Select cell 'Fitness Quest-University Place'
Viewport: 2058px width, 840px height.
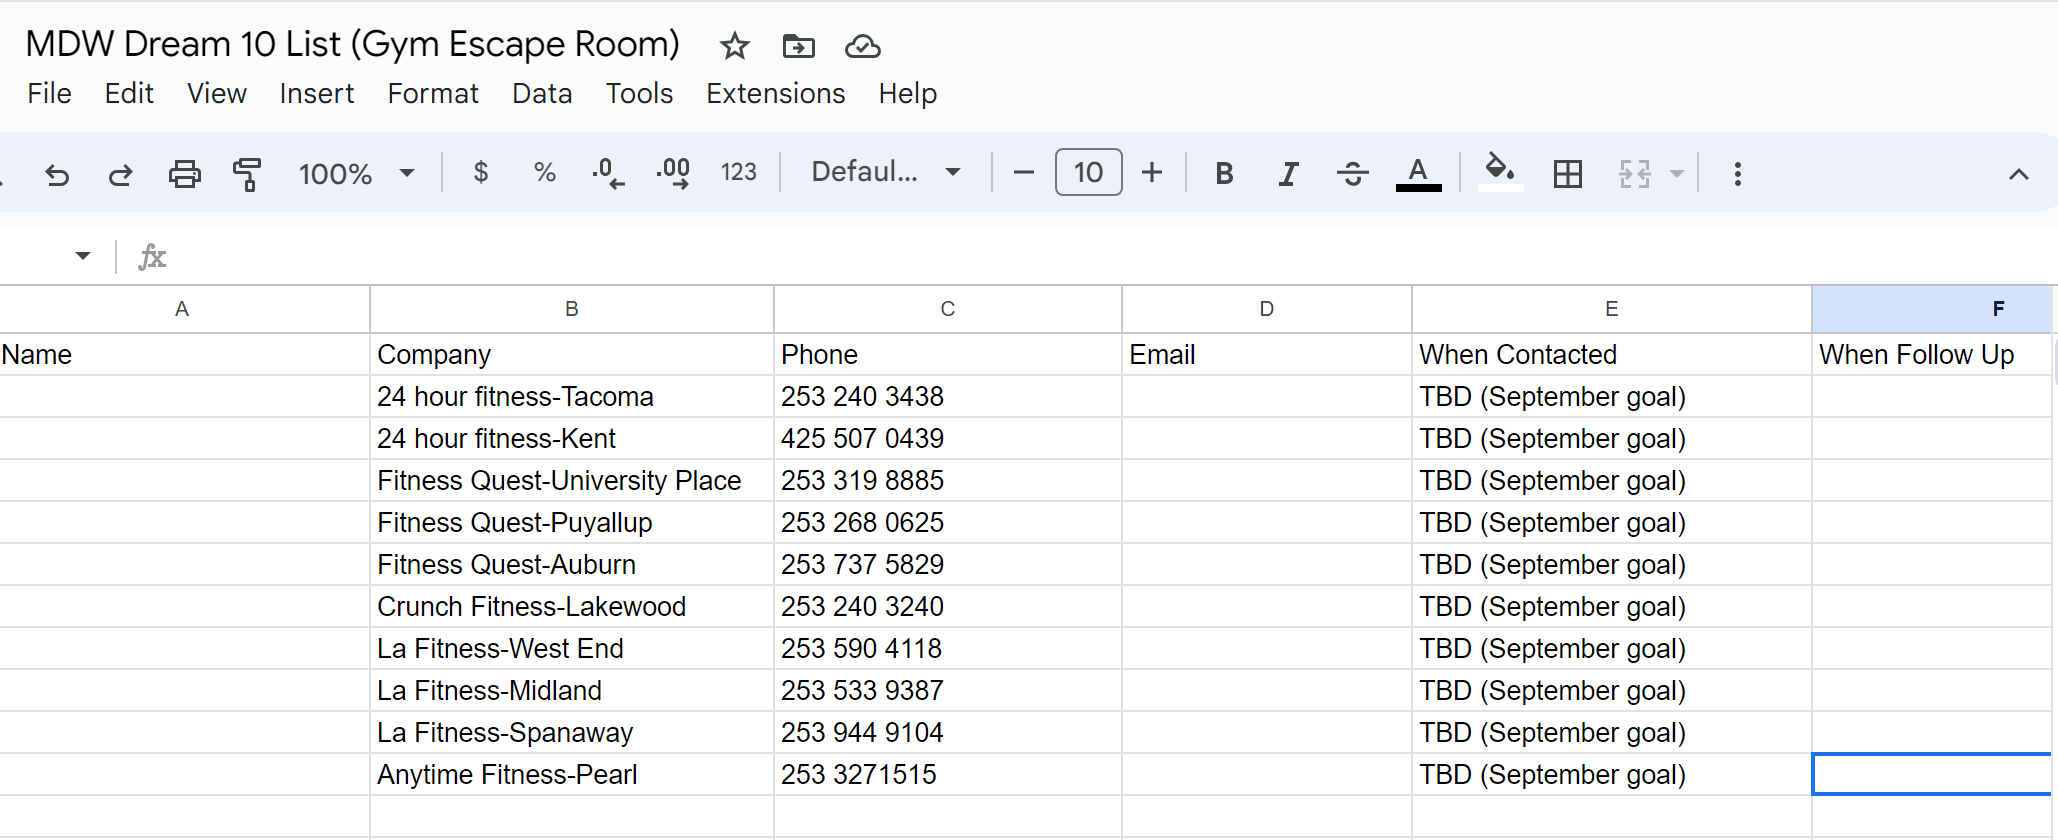572,481
